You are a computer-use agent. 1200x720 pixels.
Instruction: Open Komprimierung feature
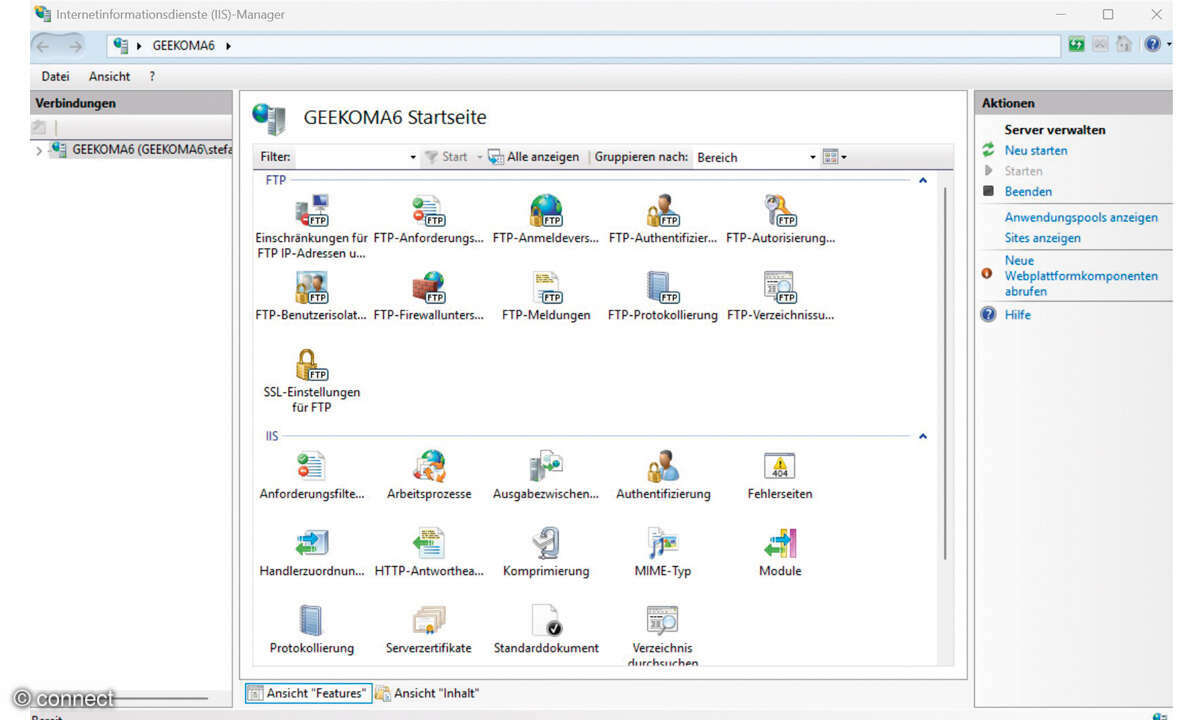pyautogui.click(x=546, y=553)
